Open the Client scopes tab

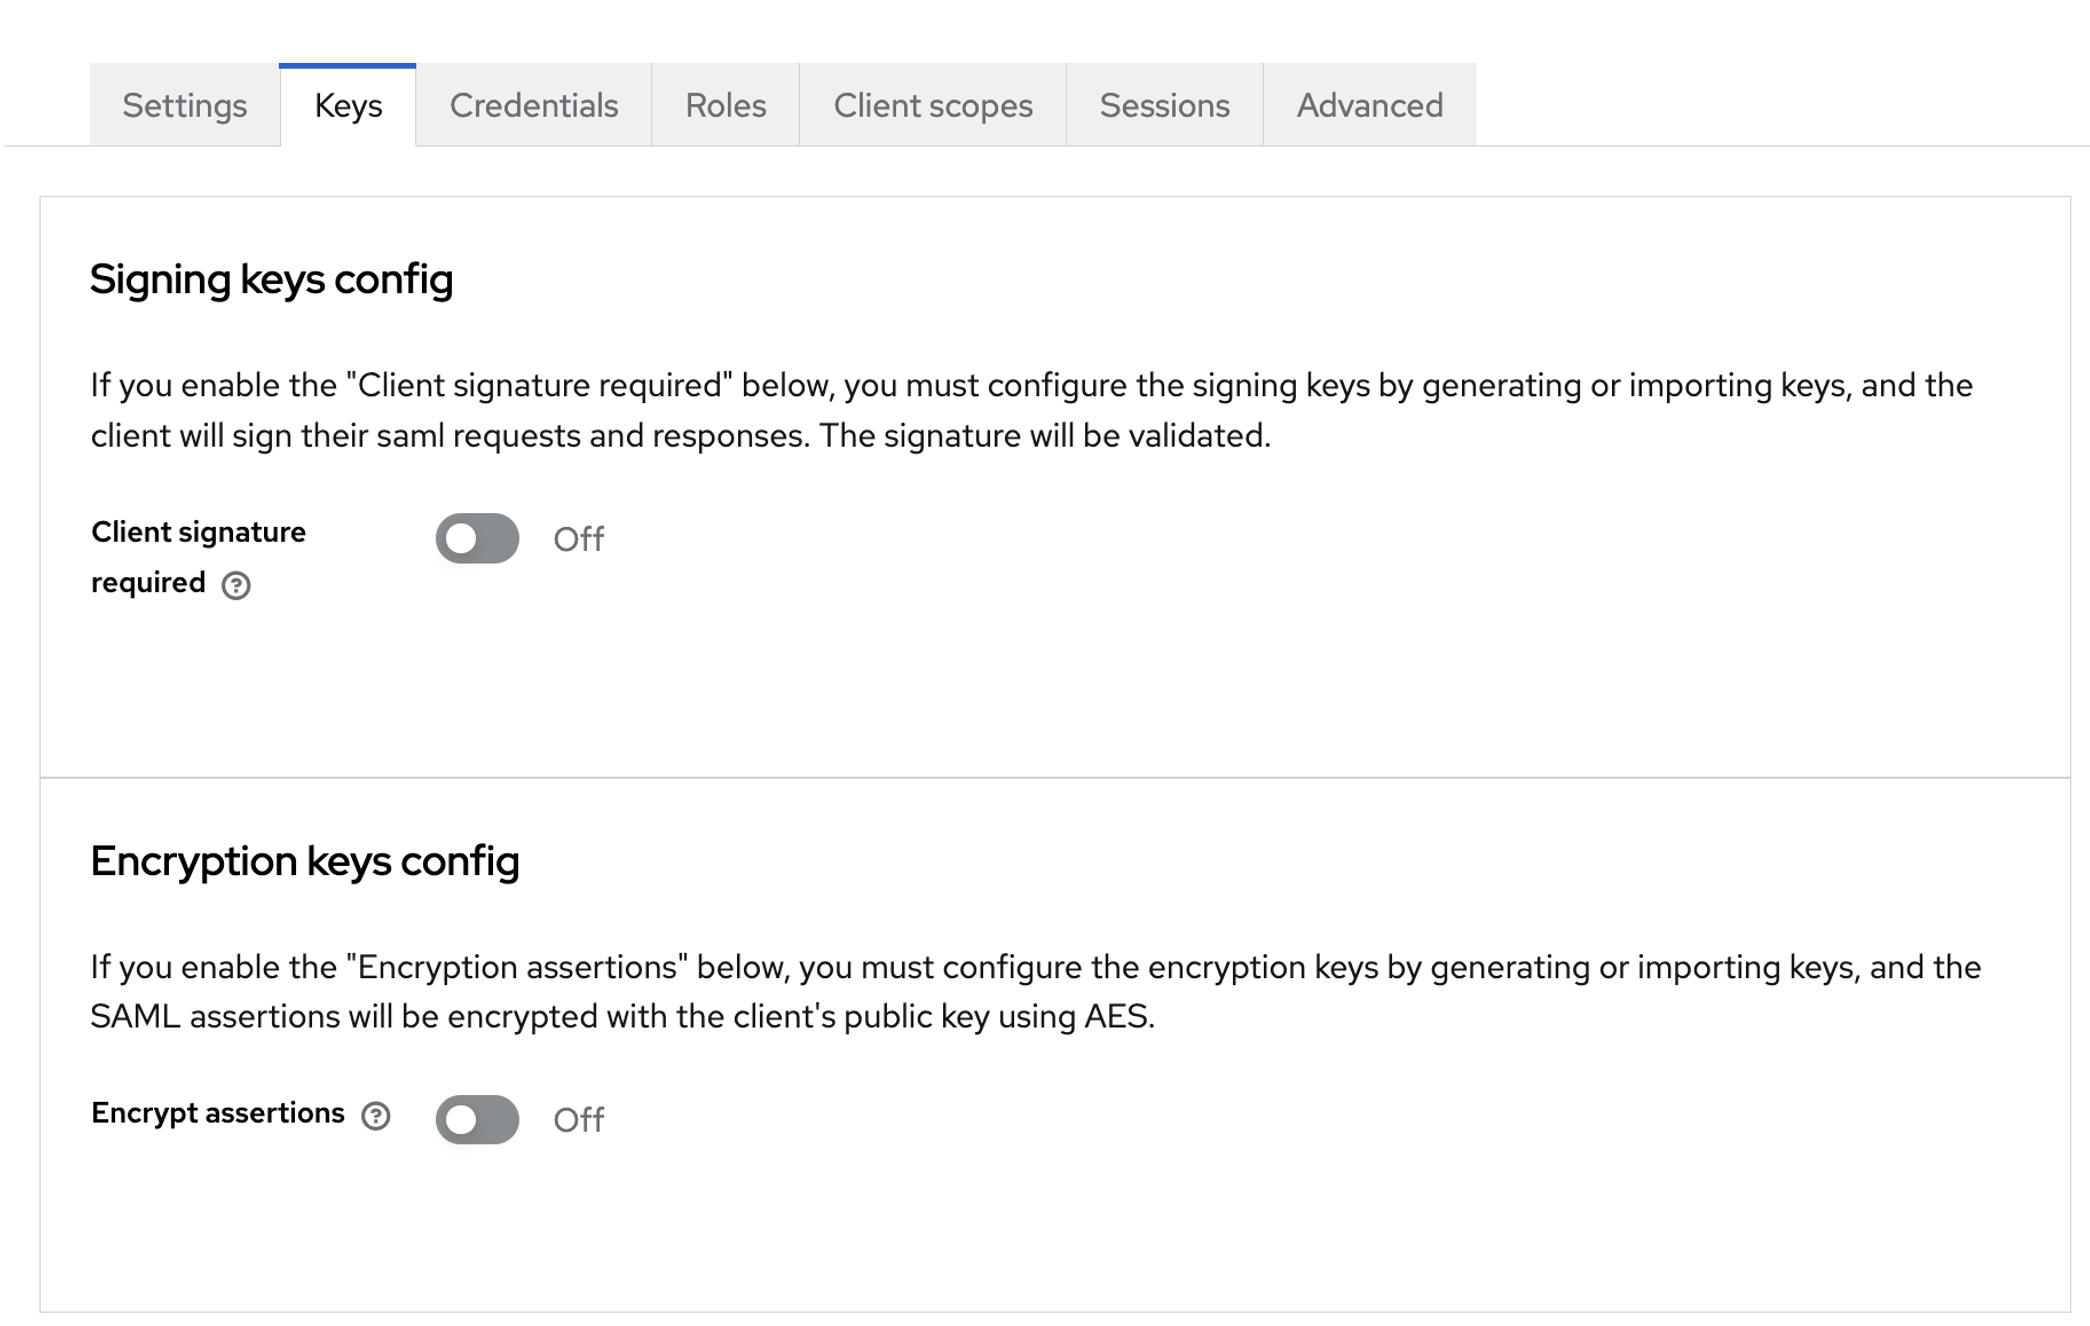point(932,106)
